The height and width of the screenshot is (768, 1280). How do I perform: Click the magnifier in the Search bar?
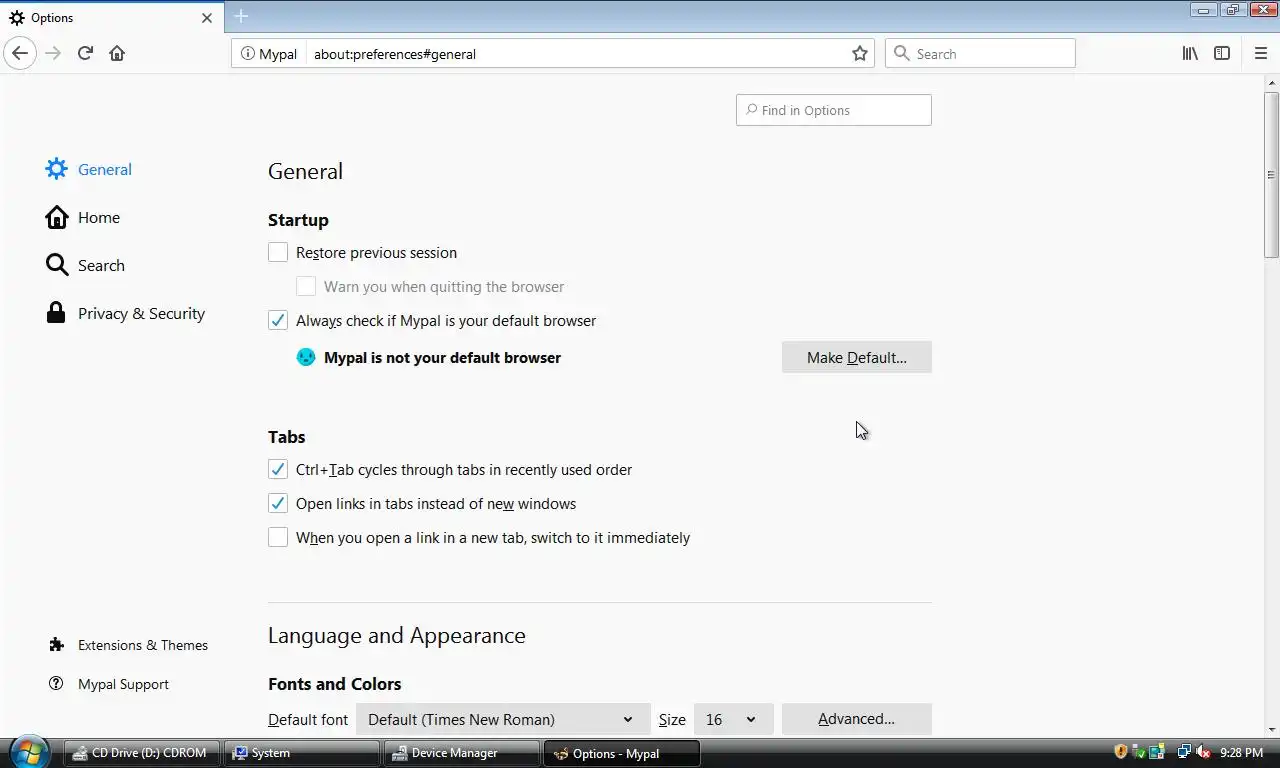tap(901, 53)
